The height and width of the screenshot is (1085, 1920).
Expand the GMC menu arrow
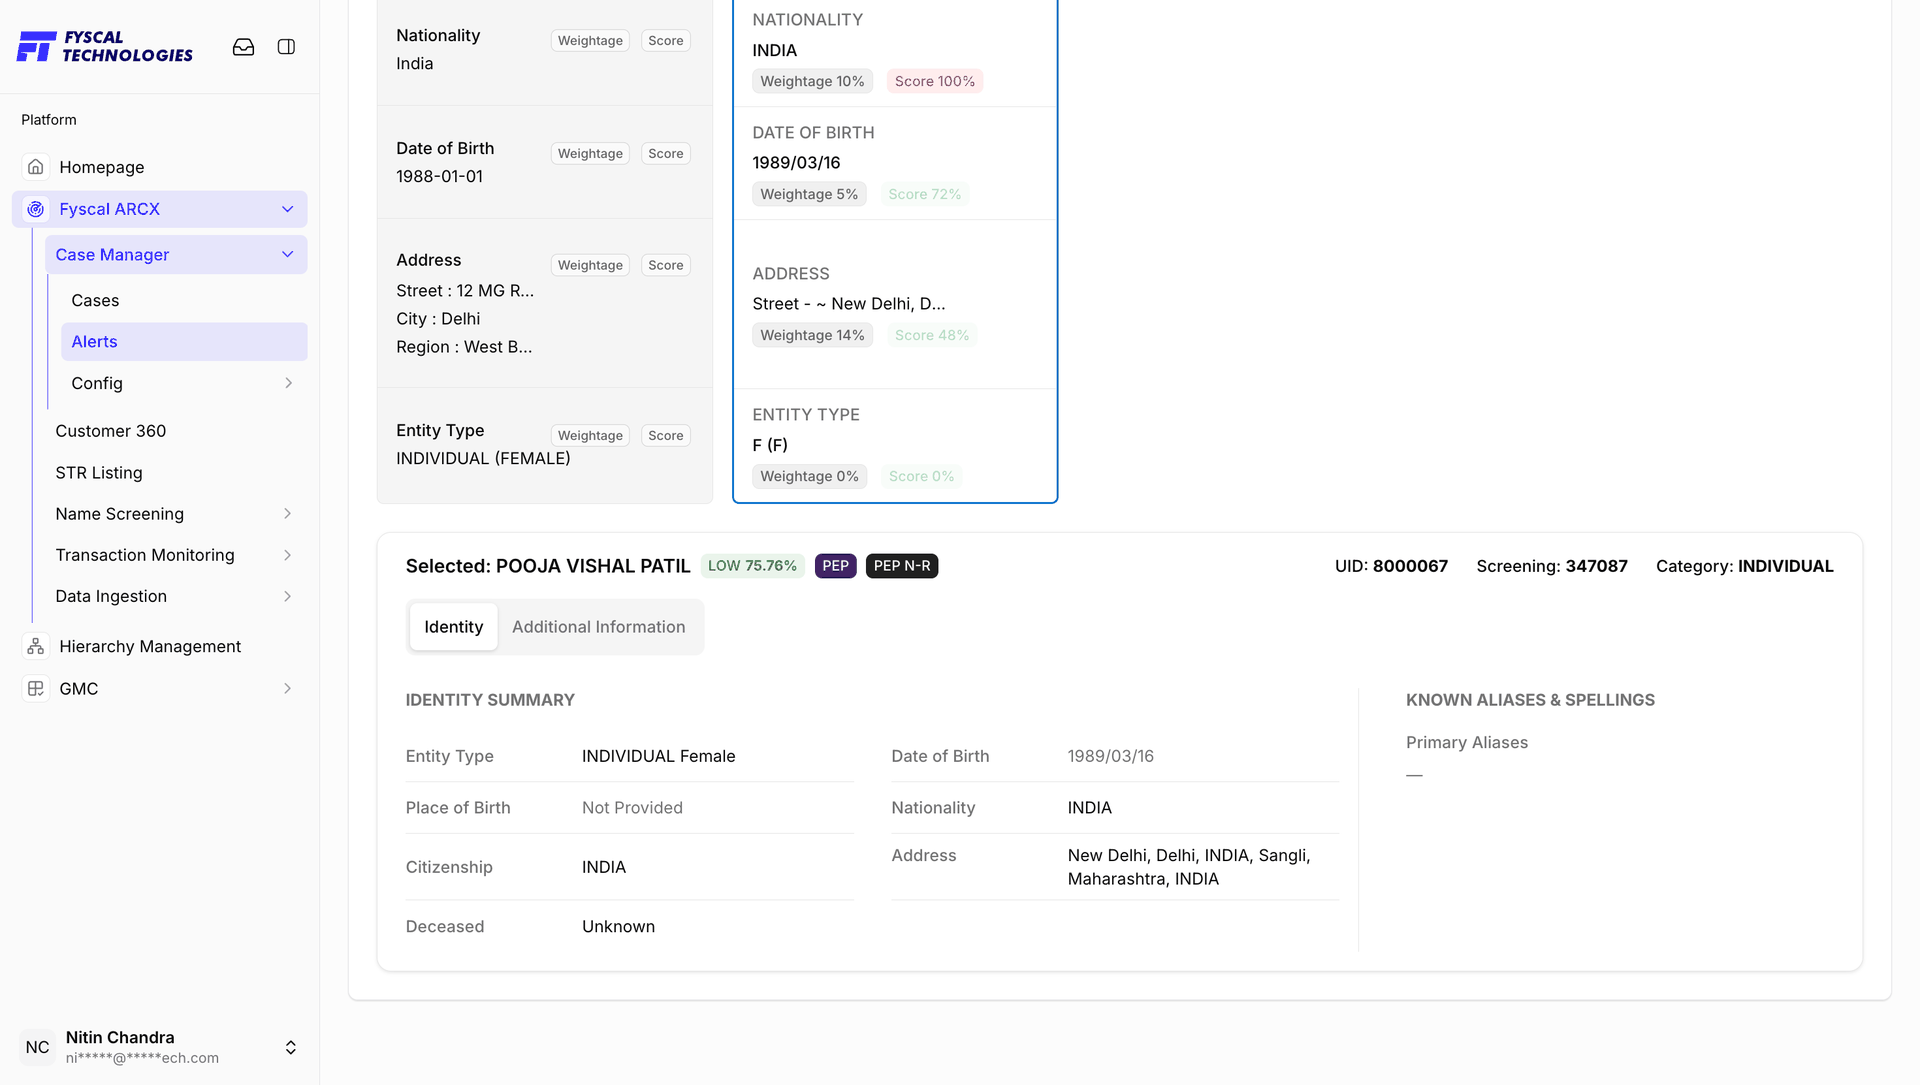(x=287, y=688)
